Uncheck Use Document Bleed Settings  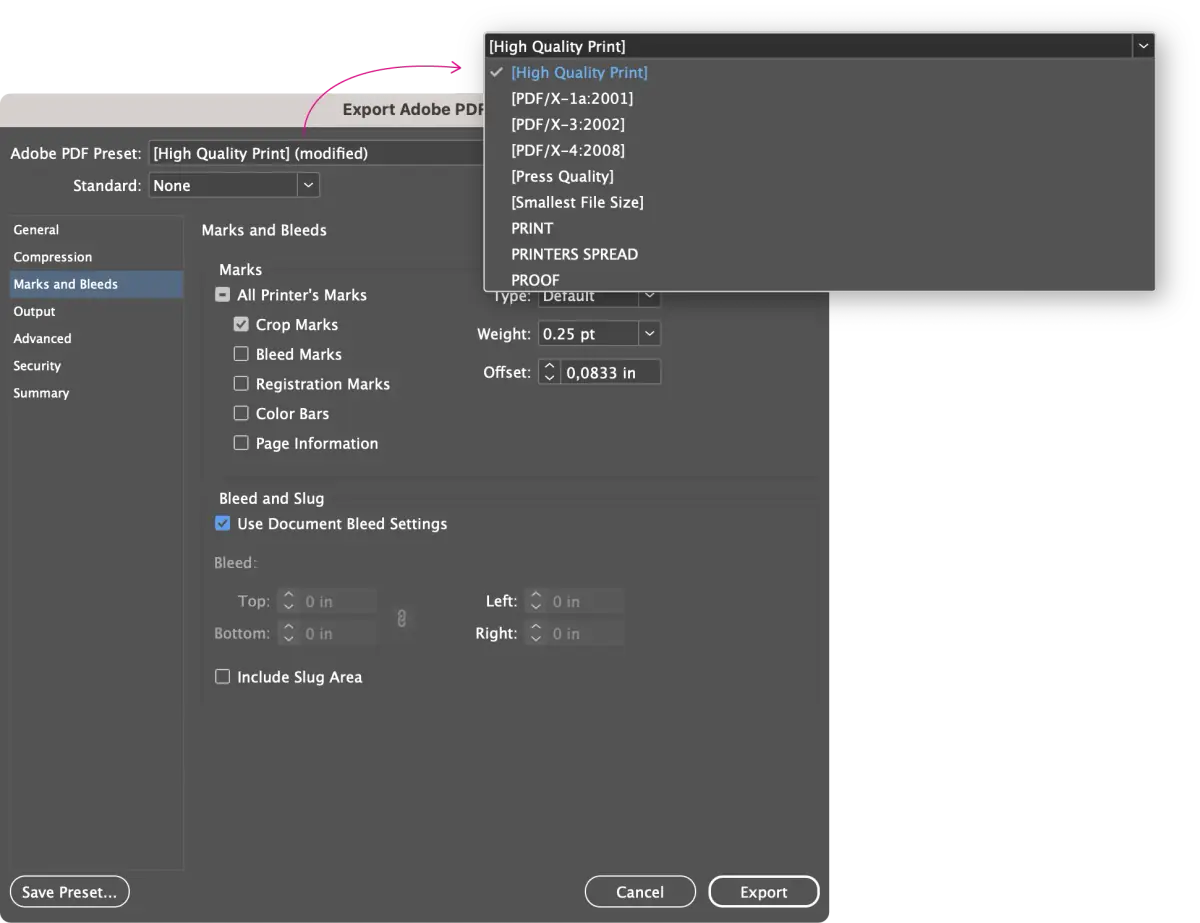coord(223,523)
